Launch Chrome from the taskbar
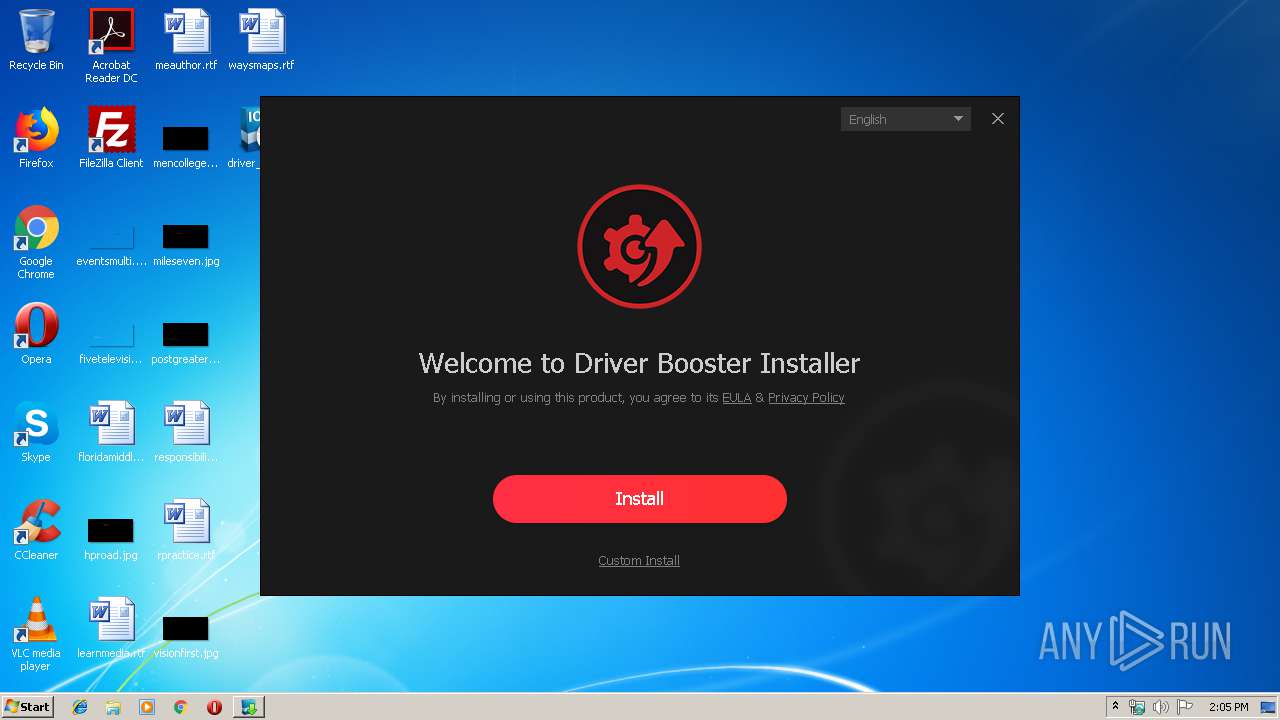This screenshot has width=1280, height=720. (180, 707)
